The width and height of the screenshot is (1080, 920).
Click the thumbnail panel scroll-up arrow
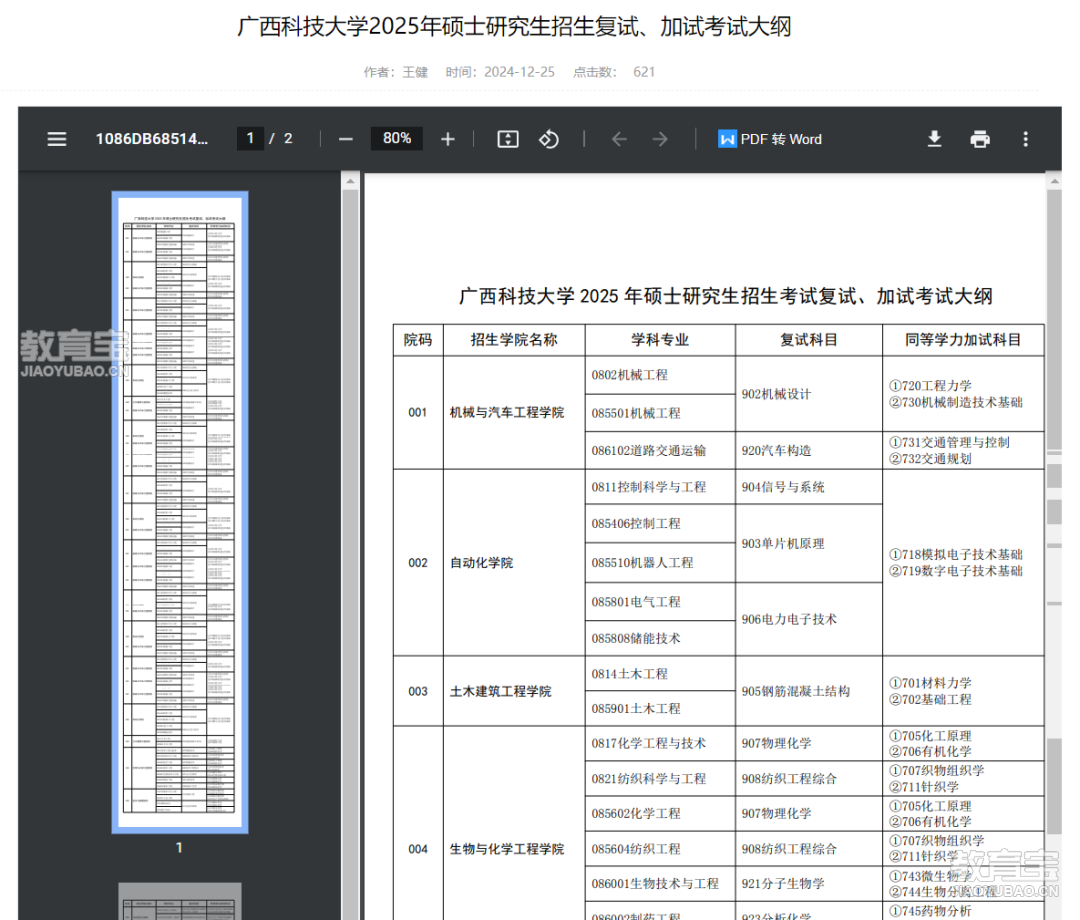click(351, 181)
